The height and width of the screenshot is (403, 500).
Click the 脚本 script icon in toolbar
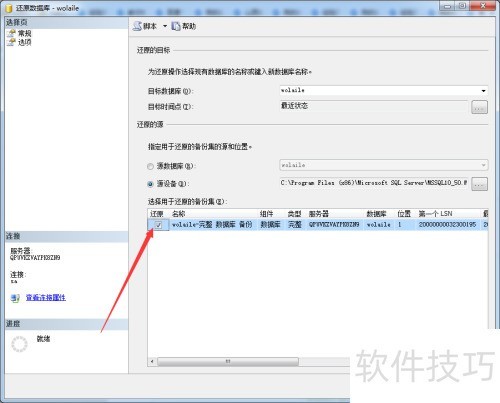point(137,26)
